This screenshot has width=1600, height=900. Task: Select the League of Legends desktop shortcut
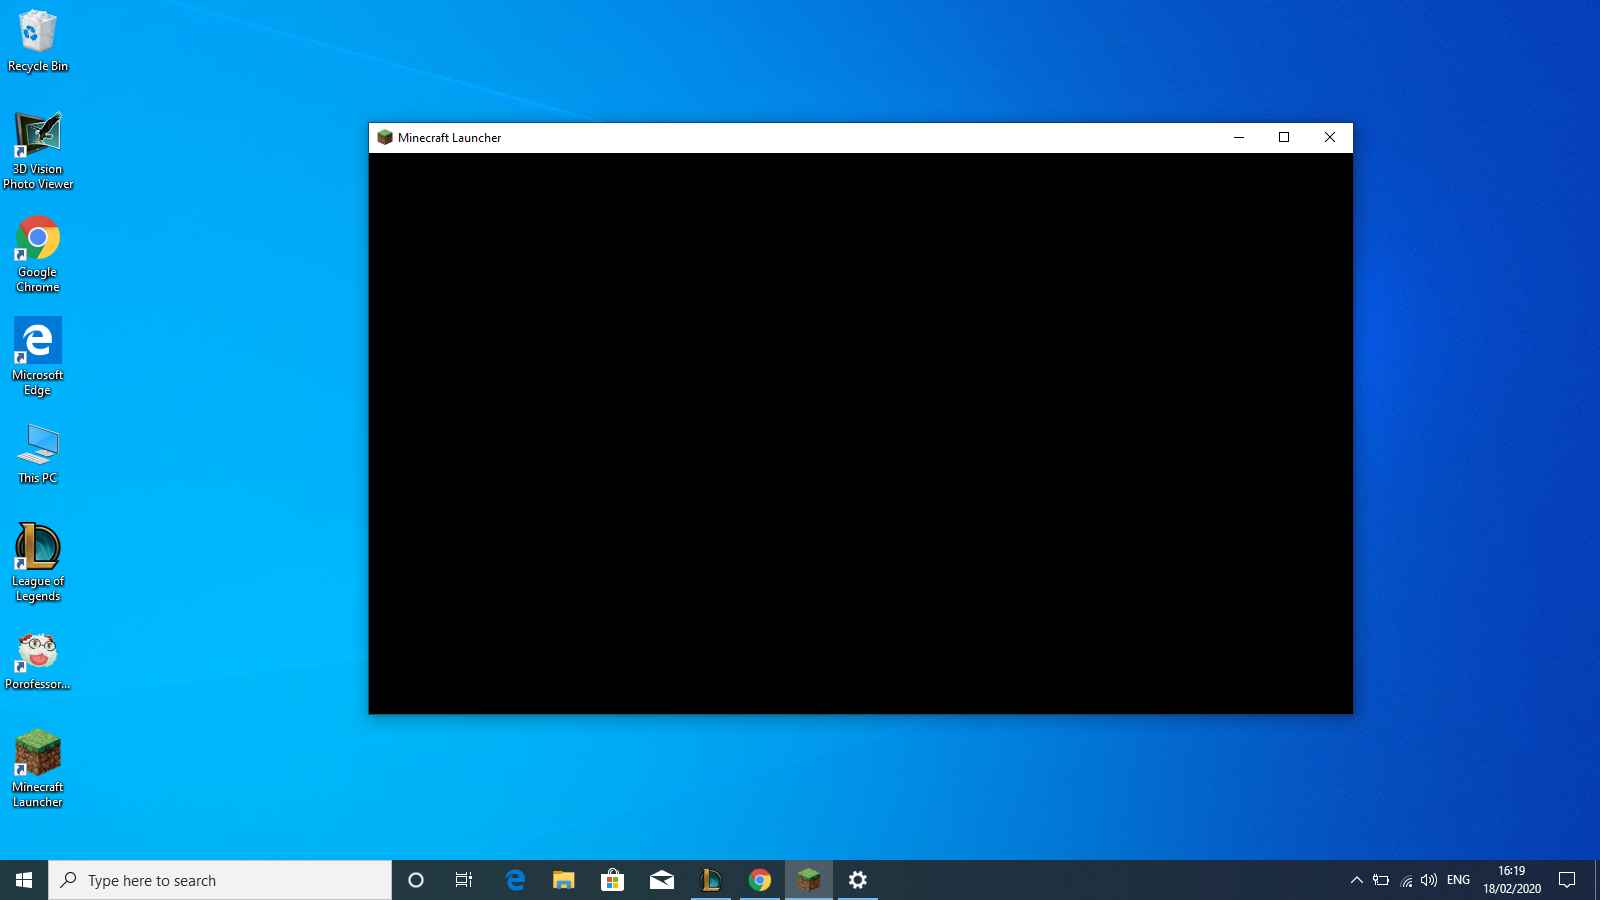(38, 563)
